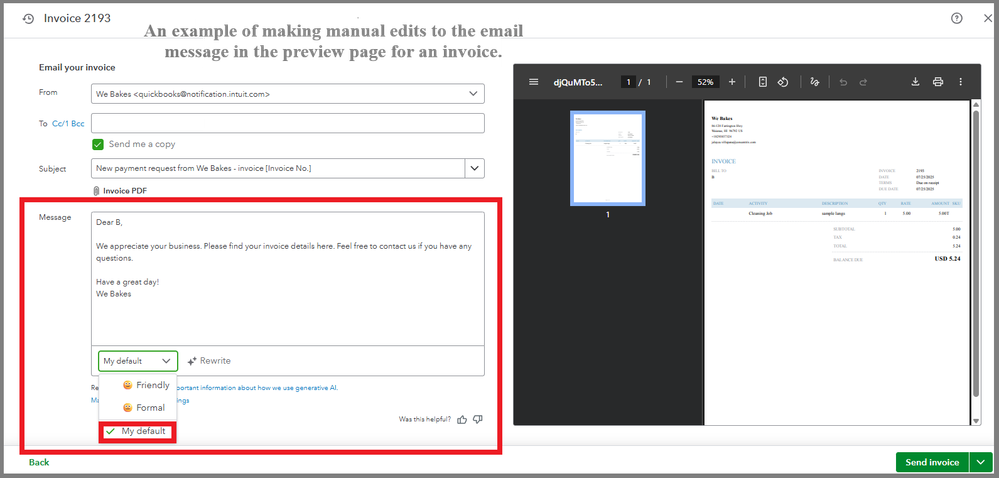
Task: Open the From email dropdown
Action: tap(287, 94)
